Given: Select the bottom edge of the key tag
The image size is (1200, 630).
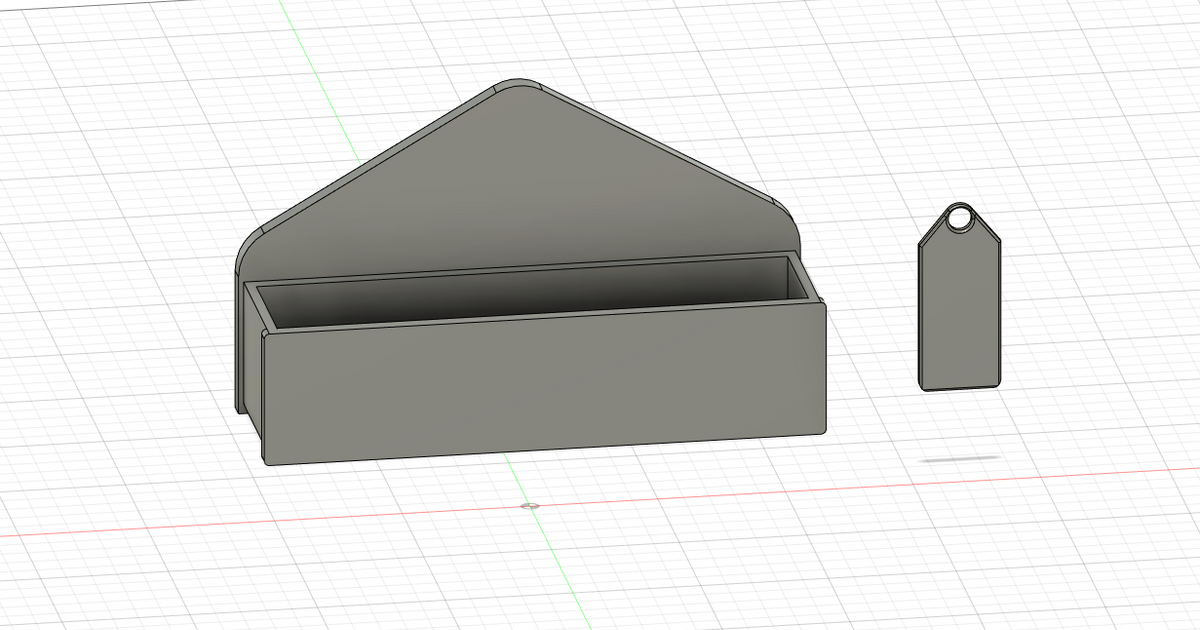Looking at the screenshot, I should [960, 387].
